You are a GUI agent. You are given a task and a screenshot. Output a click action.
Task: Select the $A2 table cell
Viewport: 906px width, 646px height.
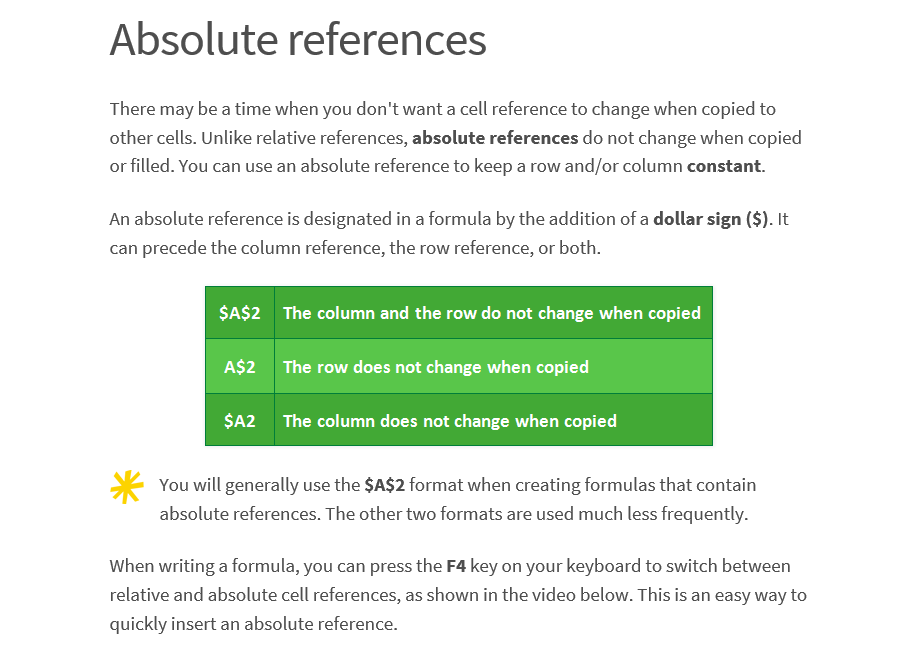click(x=240, y=420)
